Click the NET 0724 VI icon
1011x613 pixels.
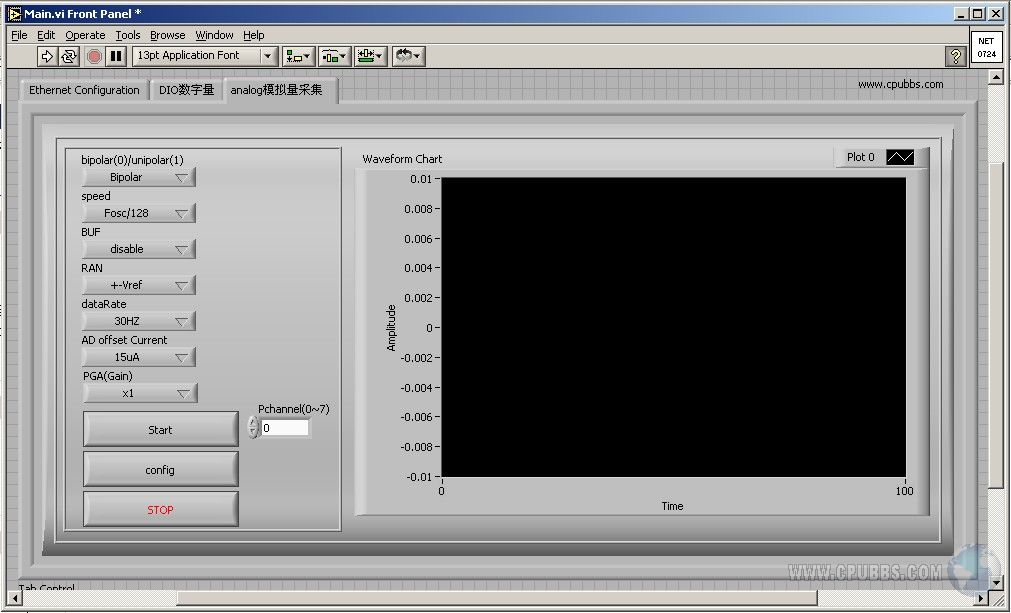[x=986, y=47]
